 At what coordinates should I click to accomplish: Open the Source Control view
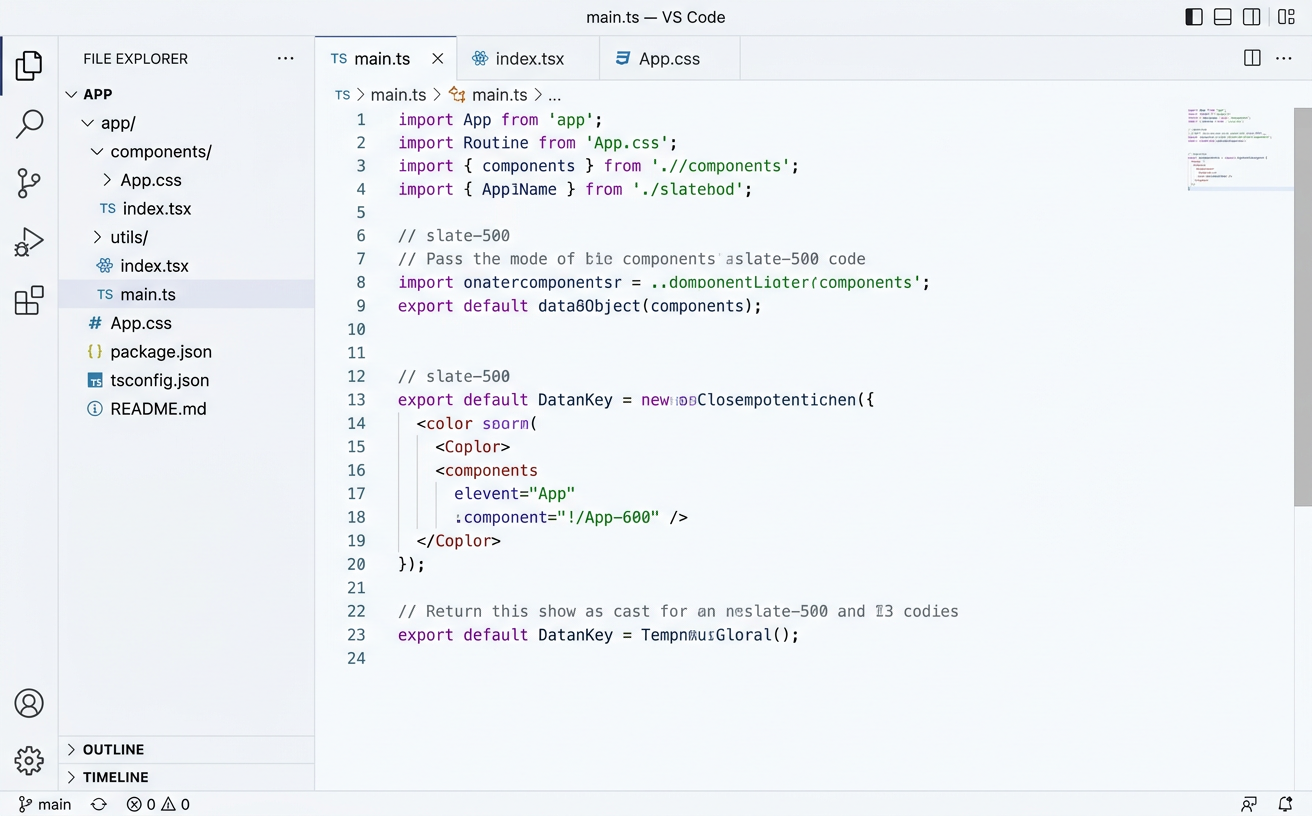29,183
